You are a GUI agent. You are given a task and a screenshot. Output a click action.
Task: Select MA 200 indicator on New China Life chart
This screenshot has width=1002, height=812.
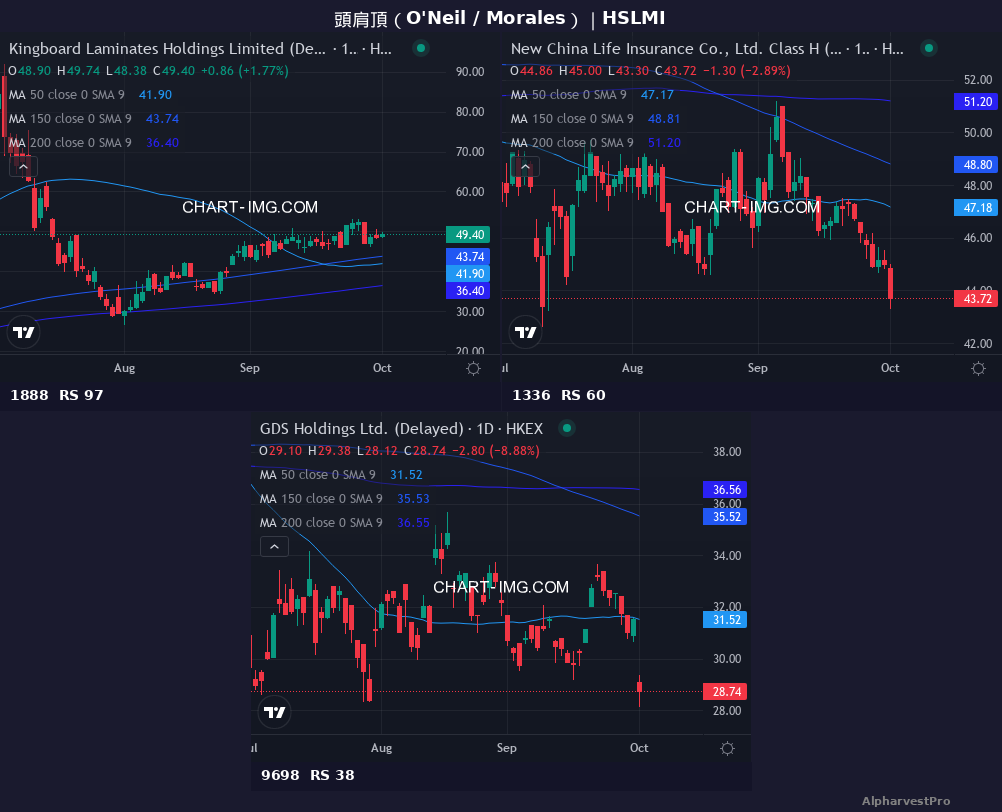tap(595, 142)
